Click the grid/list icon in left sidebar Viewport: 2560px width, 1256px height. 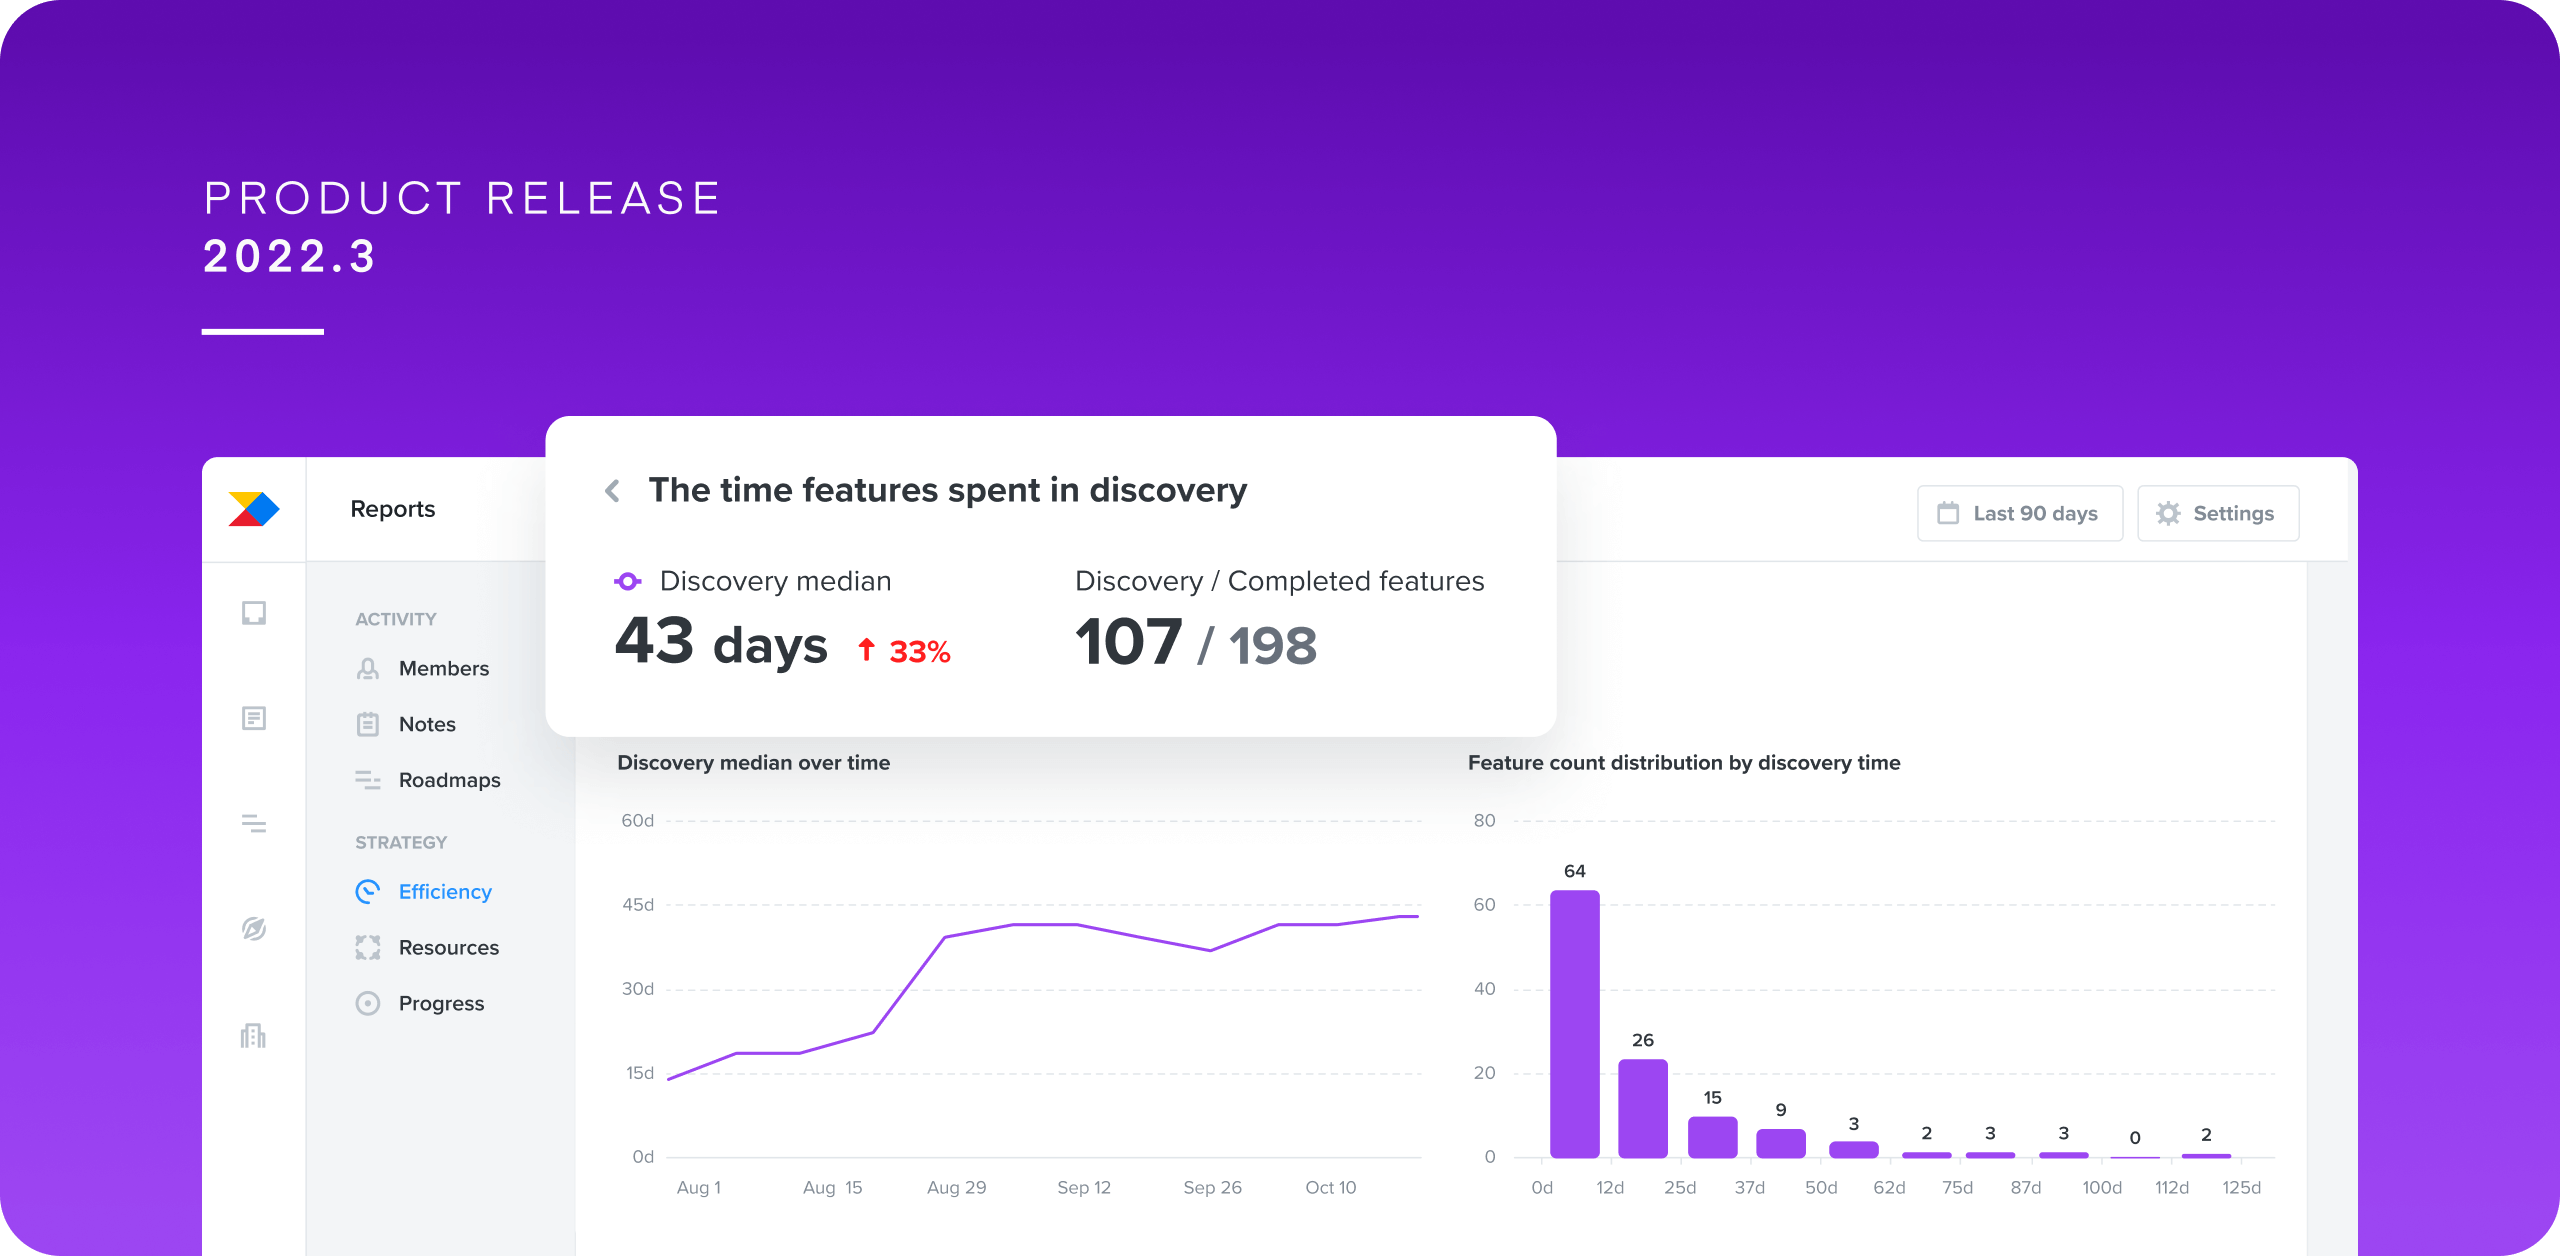[255, 823]
